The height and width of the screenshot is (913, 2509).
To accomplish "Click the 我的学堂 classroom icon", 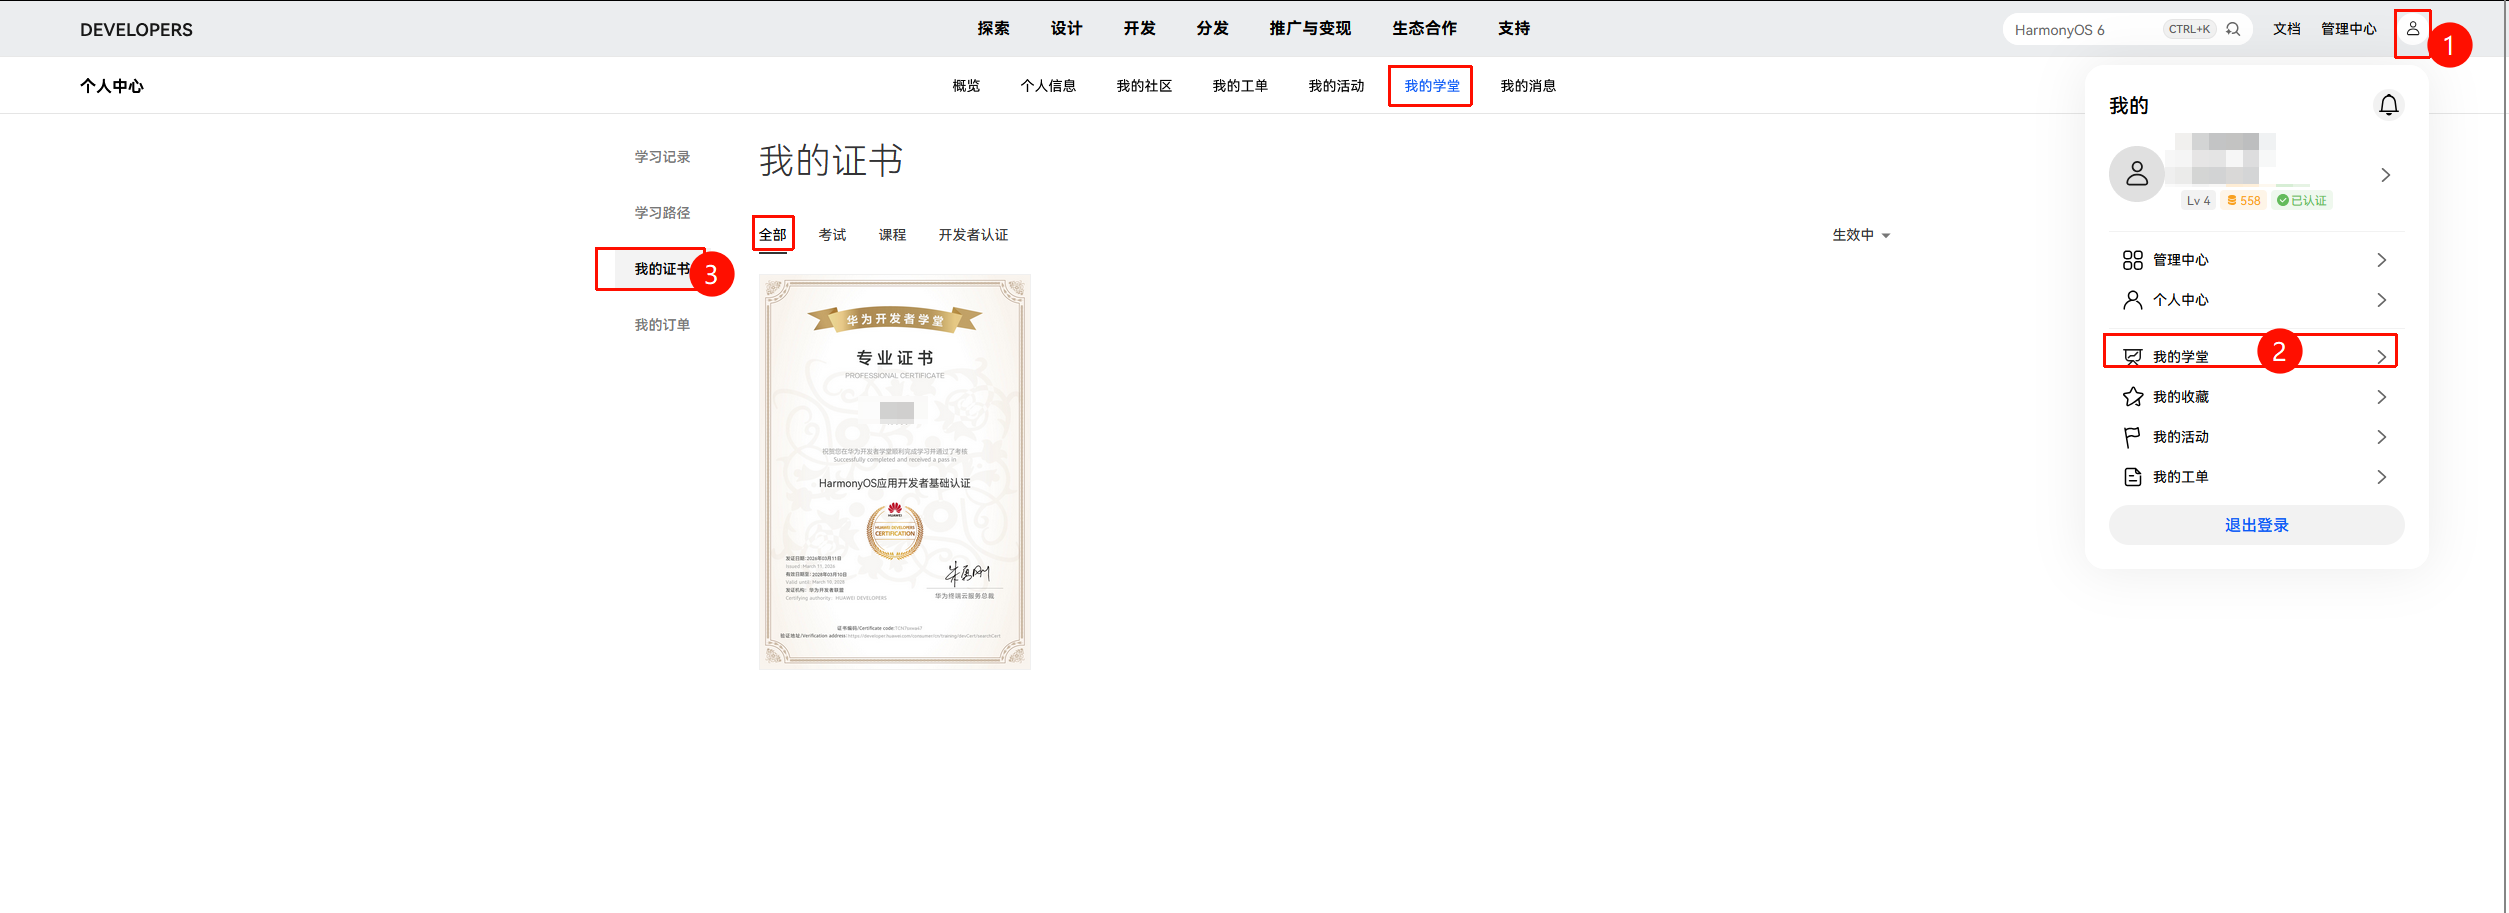I will [x=2132, y=357].
